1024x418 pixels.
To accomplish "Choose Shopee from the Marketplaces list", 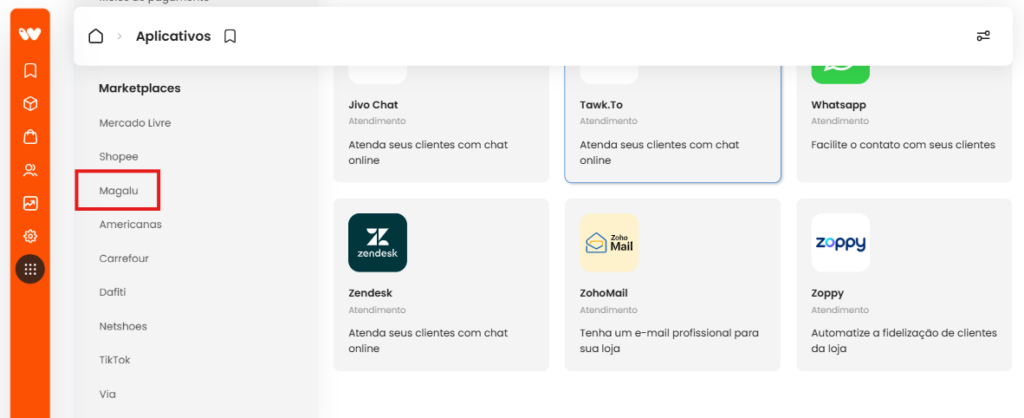I will tap(119, 157).
